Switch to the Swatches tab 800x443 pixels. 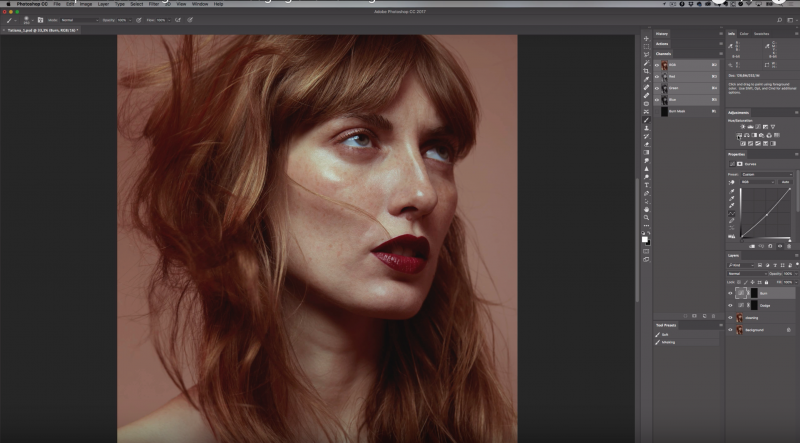pos(761,34)
